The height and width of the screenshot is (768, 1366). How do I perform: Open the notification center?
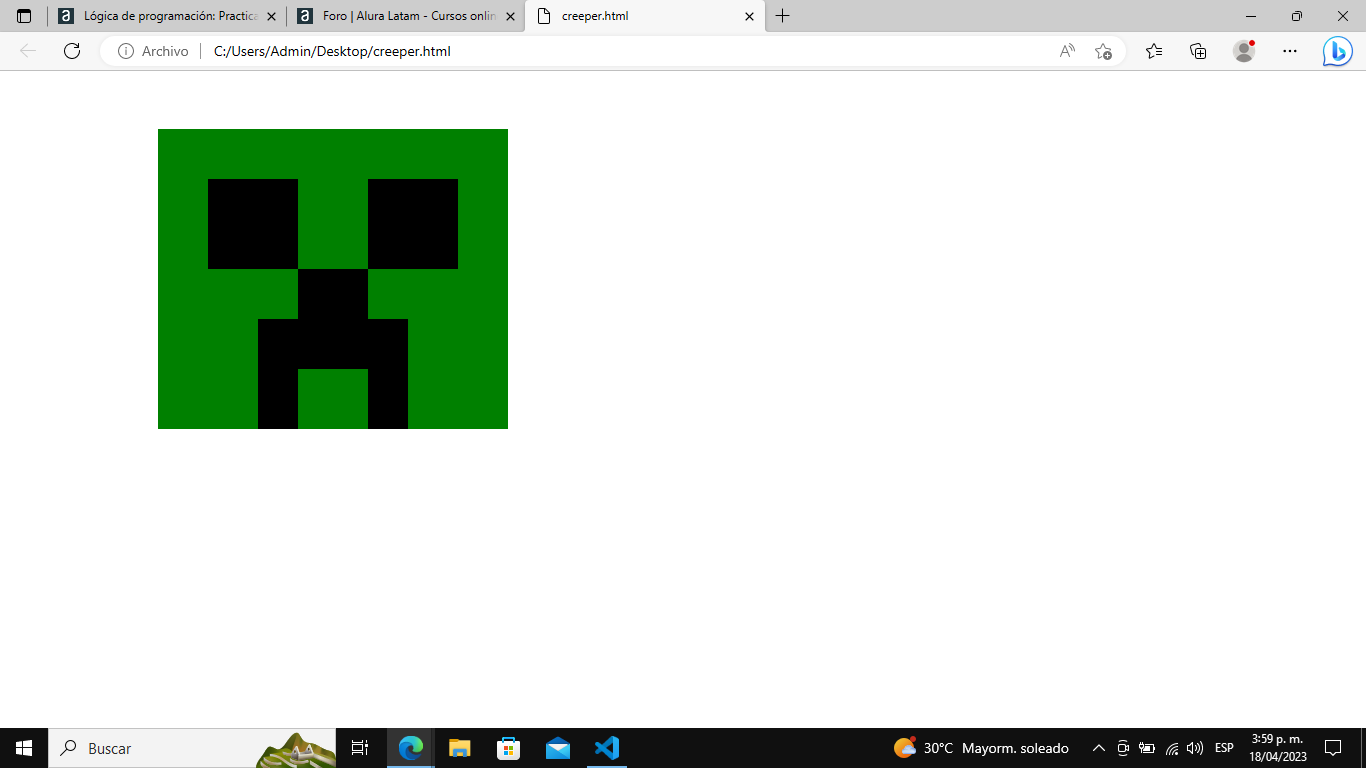point(1333,748)
